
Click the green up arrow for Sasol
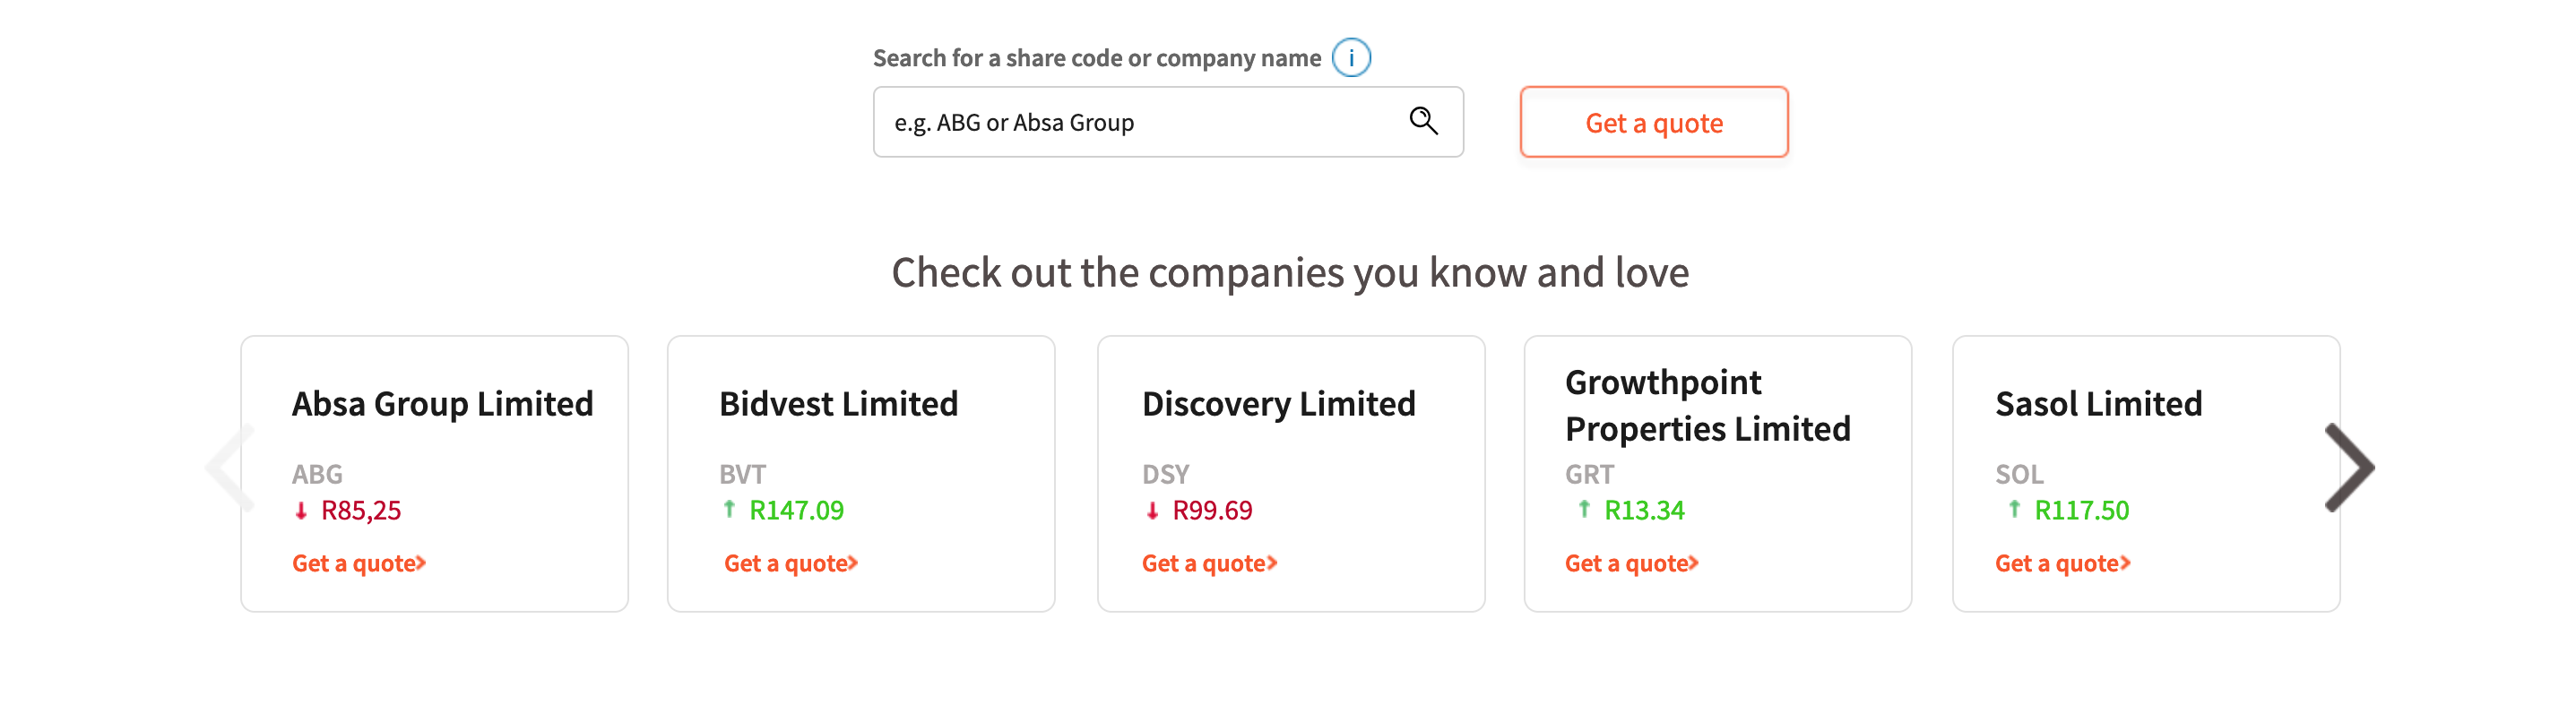(2014, 509)
